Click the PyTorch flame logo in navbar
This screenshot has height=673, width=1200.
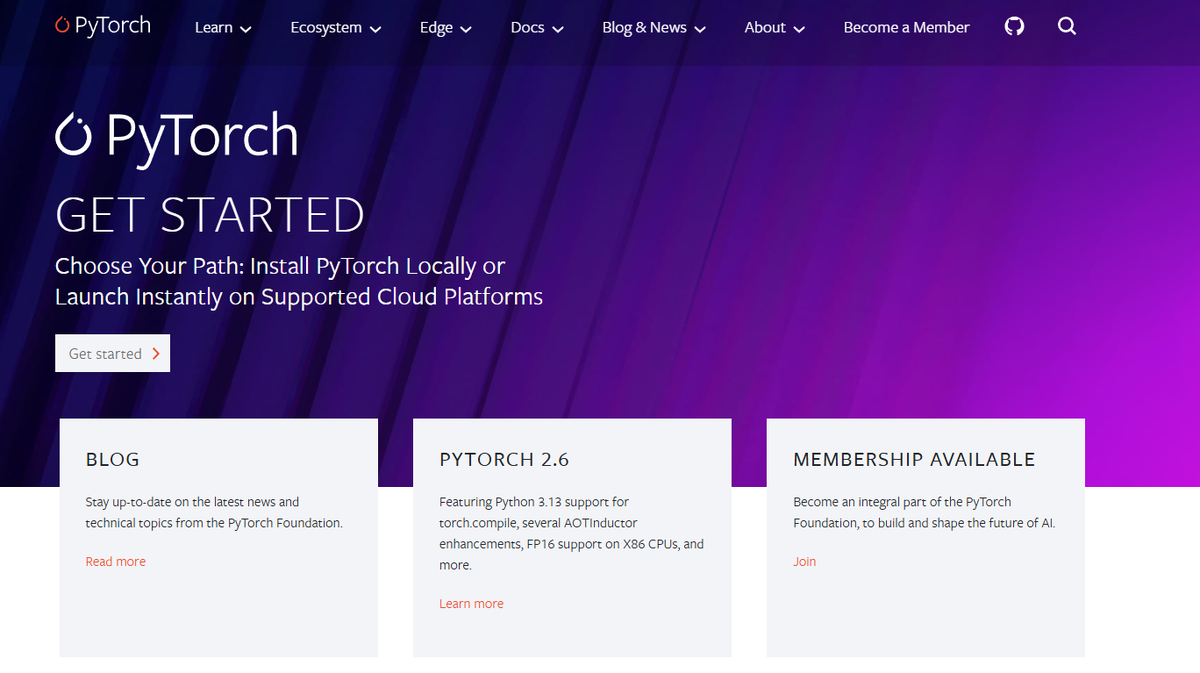point(62,24)
